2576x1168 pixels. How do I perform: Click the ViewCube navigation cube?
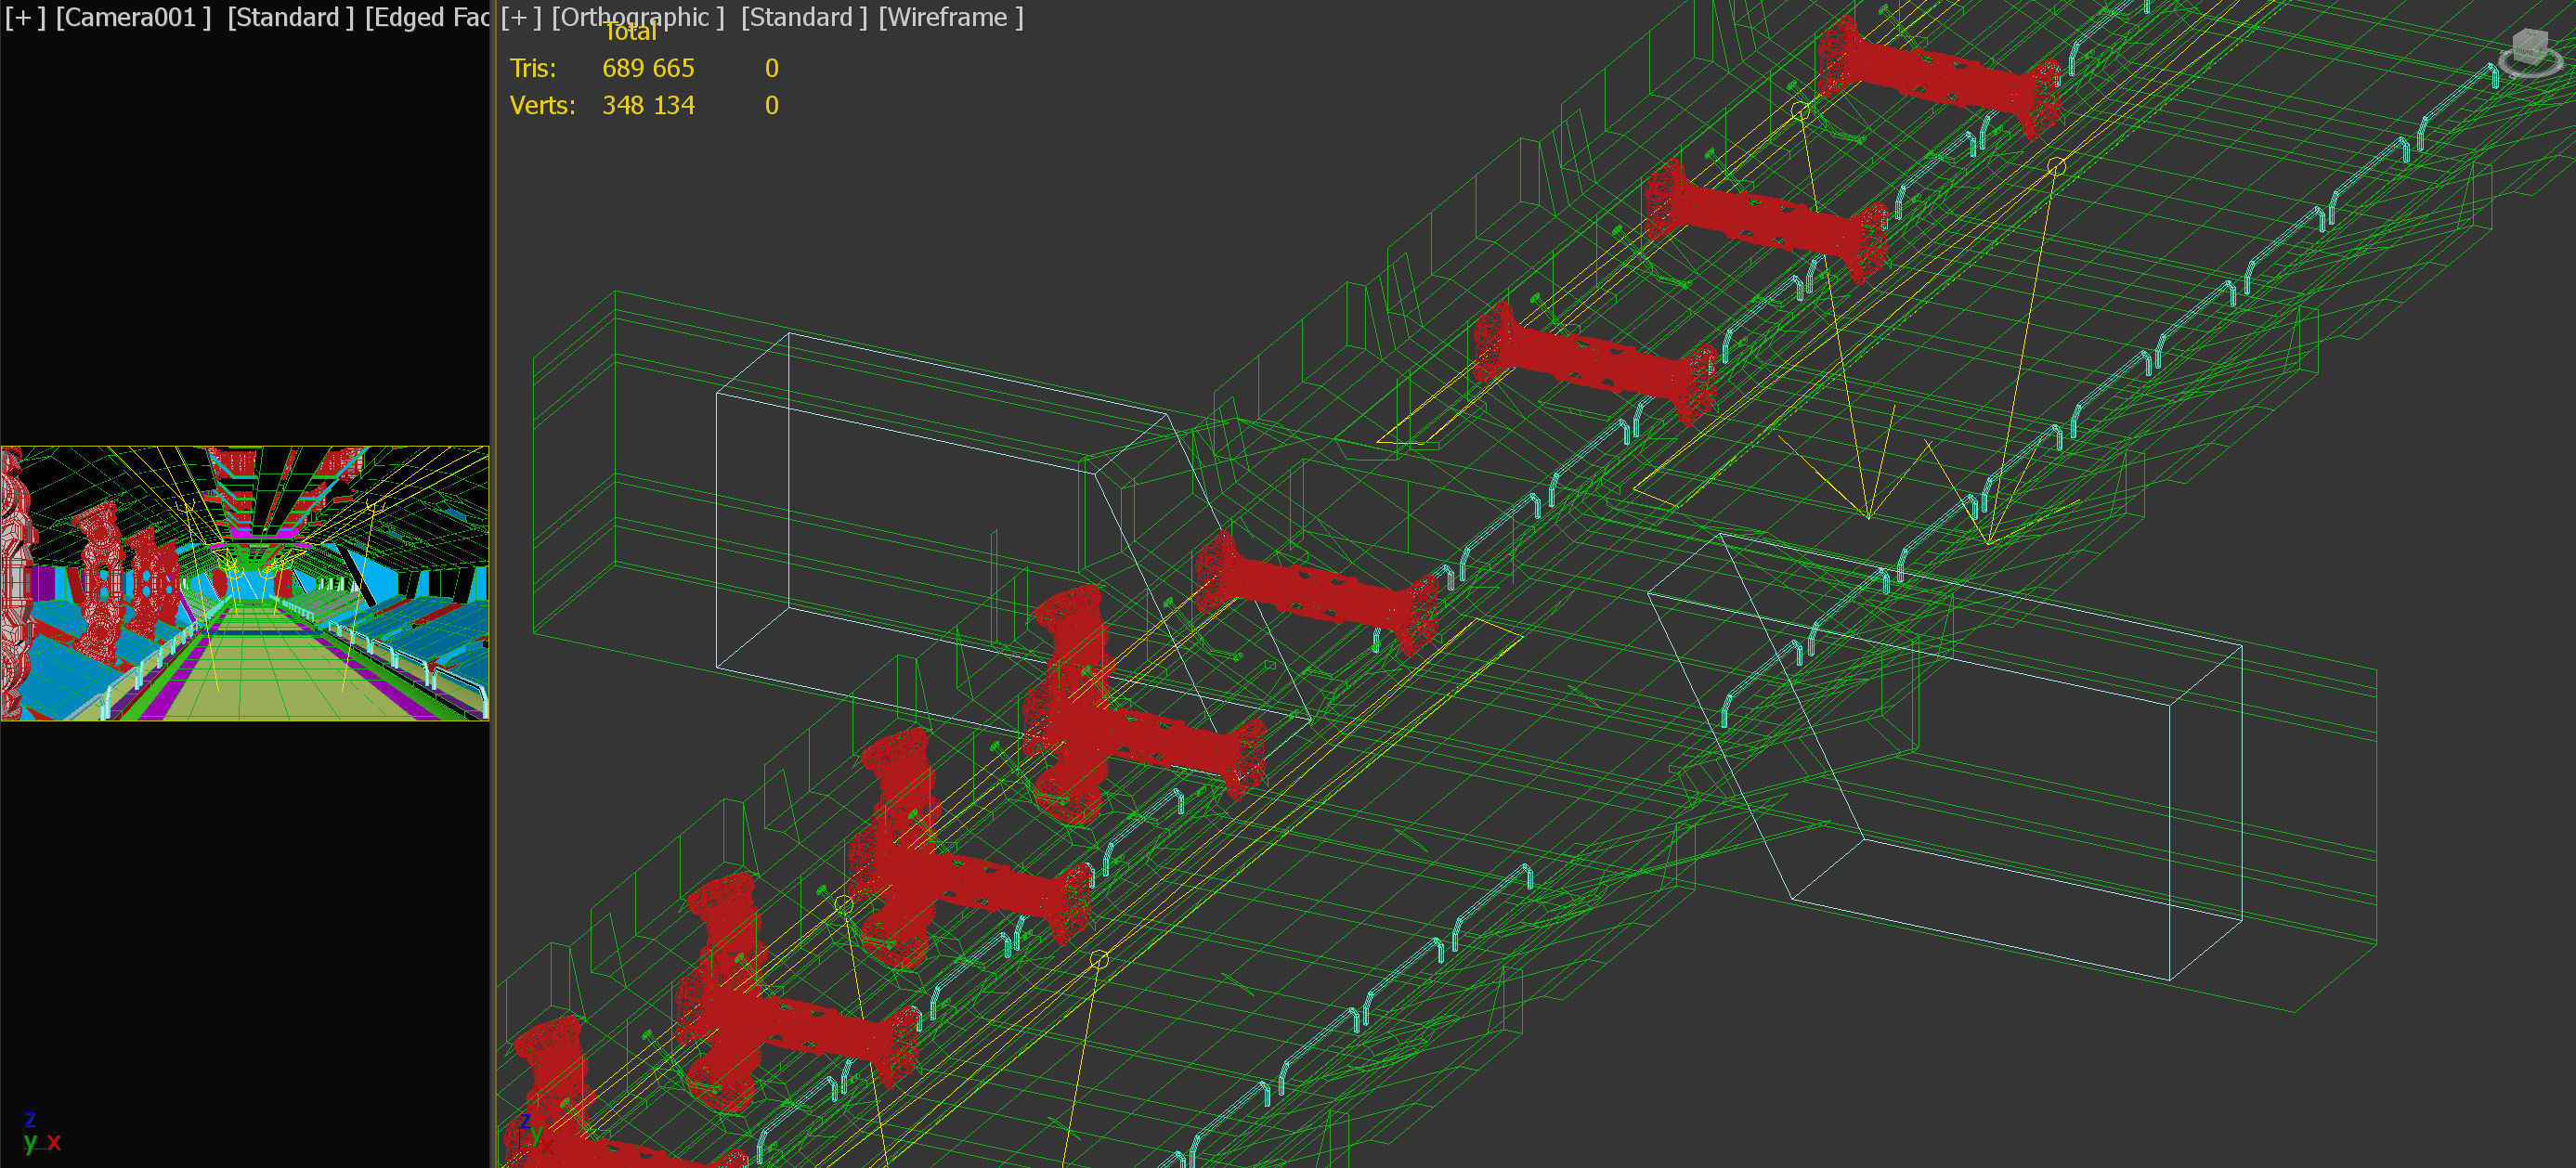(2529, 44)
